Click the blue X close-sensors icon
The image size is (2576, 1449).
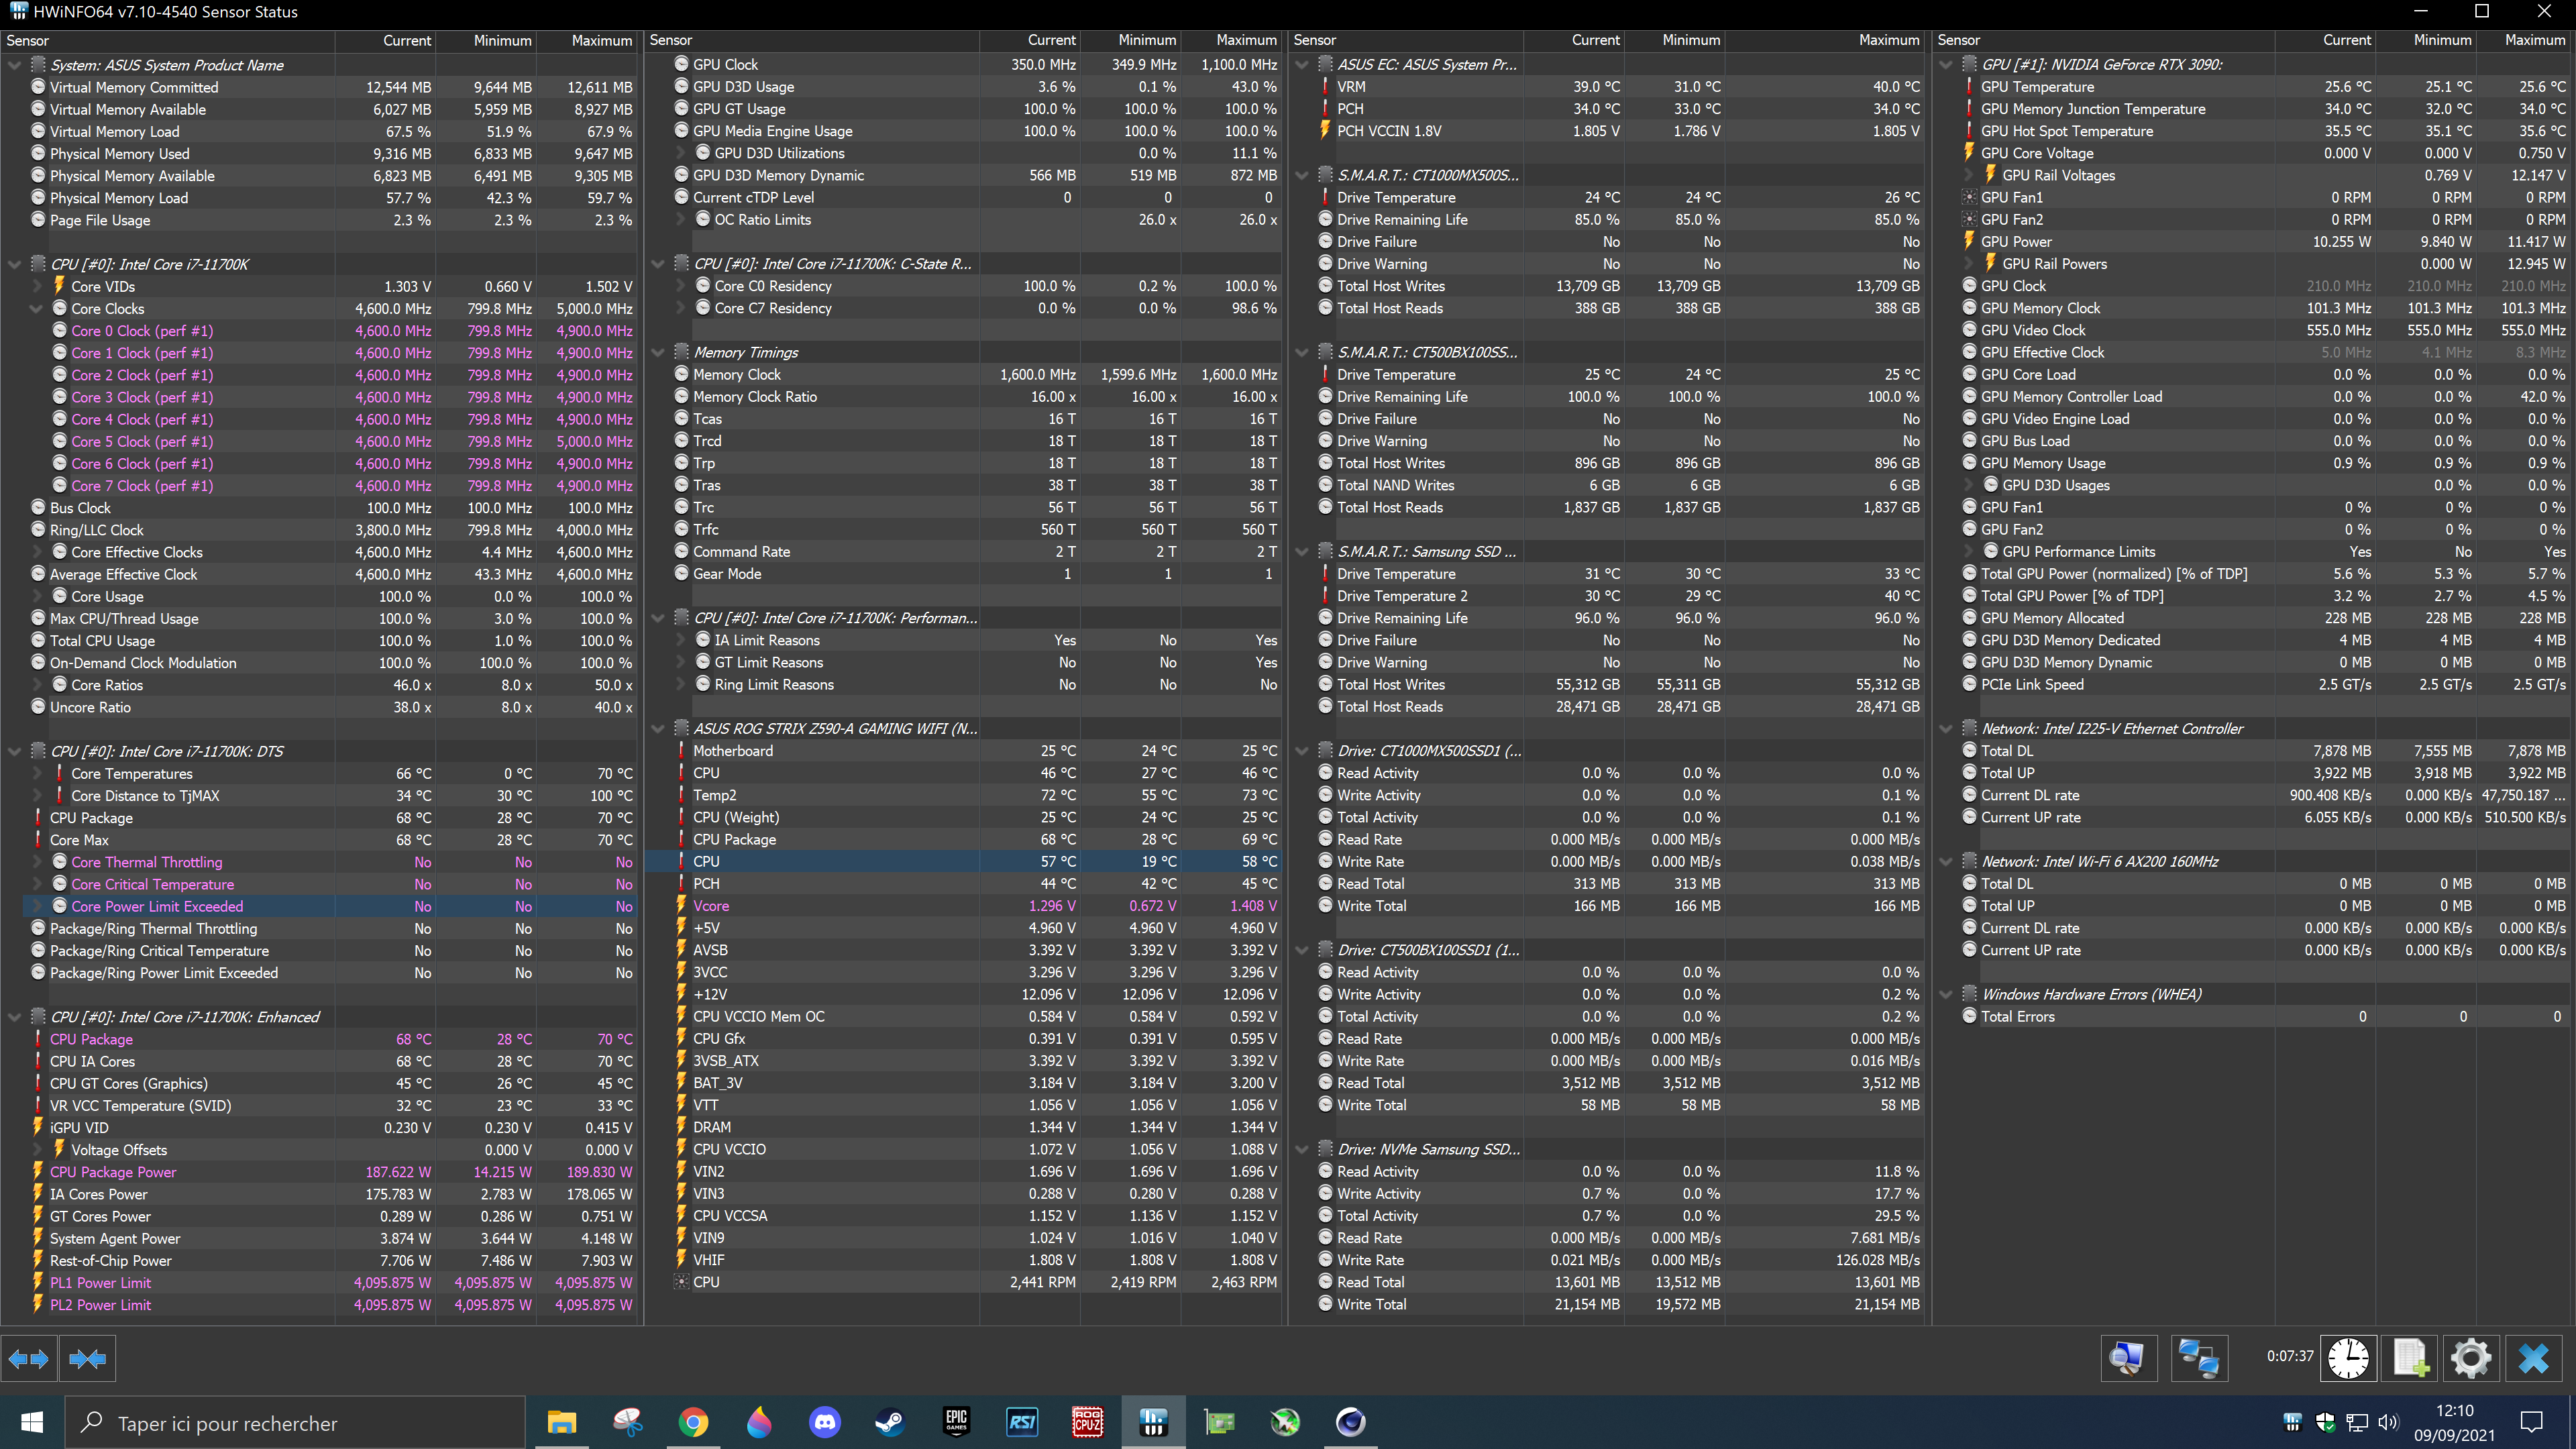(2533, 1358)
